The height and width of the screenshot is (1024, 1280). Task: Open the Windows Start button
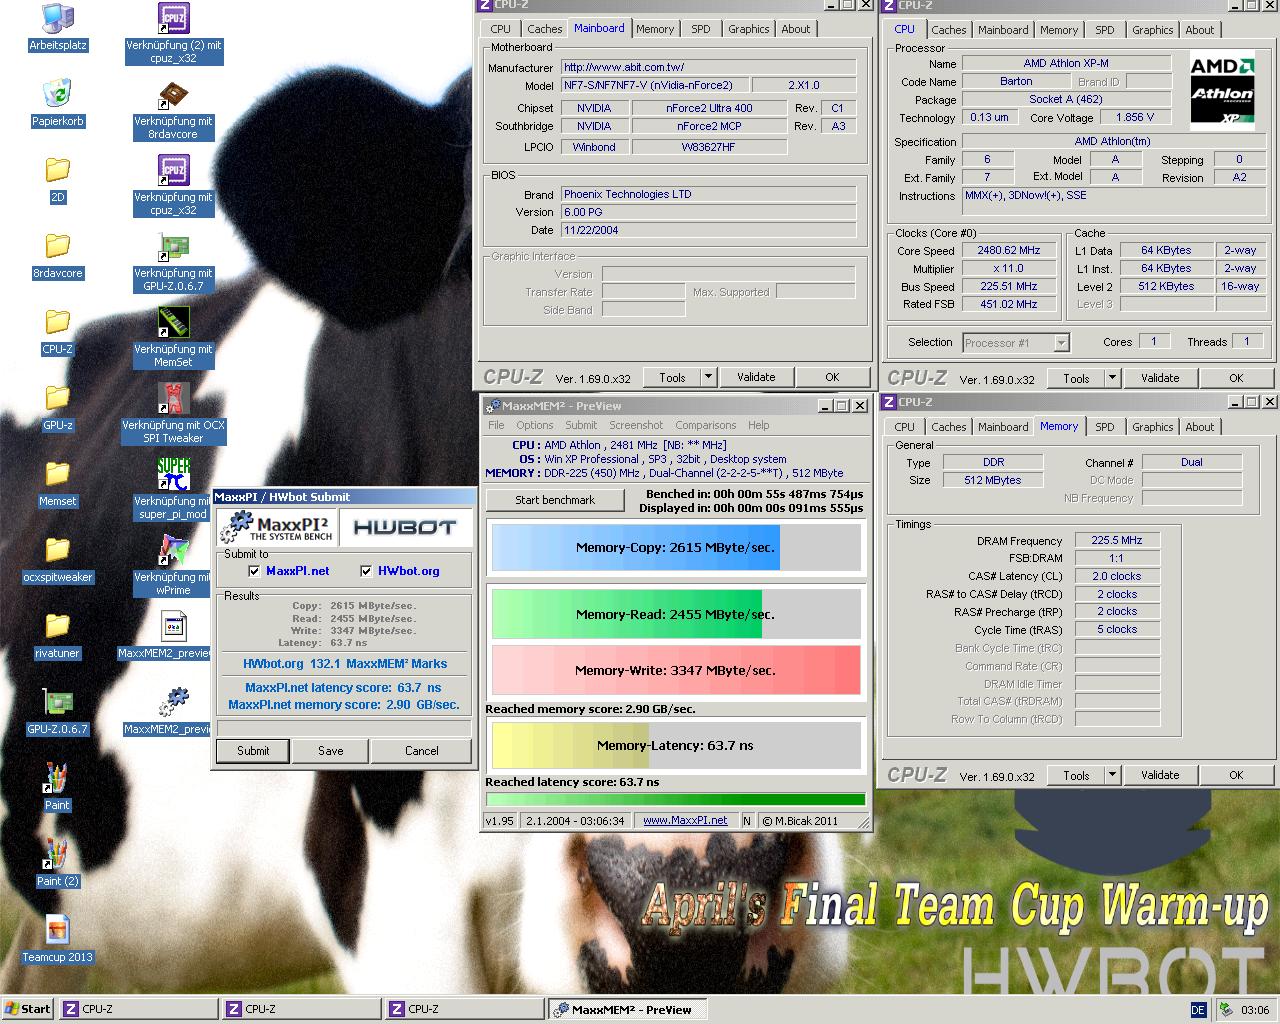pos(28,1009)
